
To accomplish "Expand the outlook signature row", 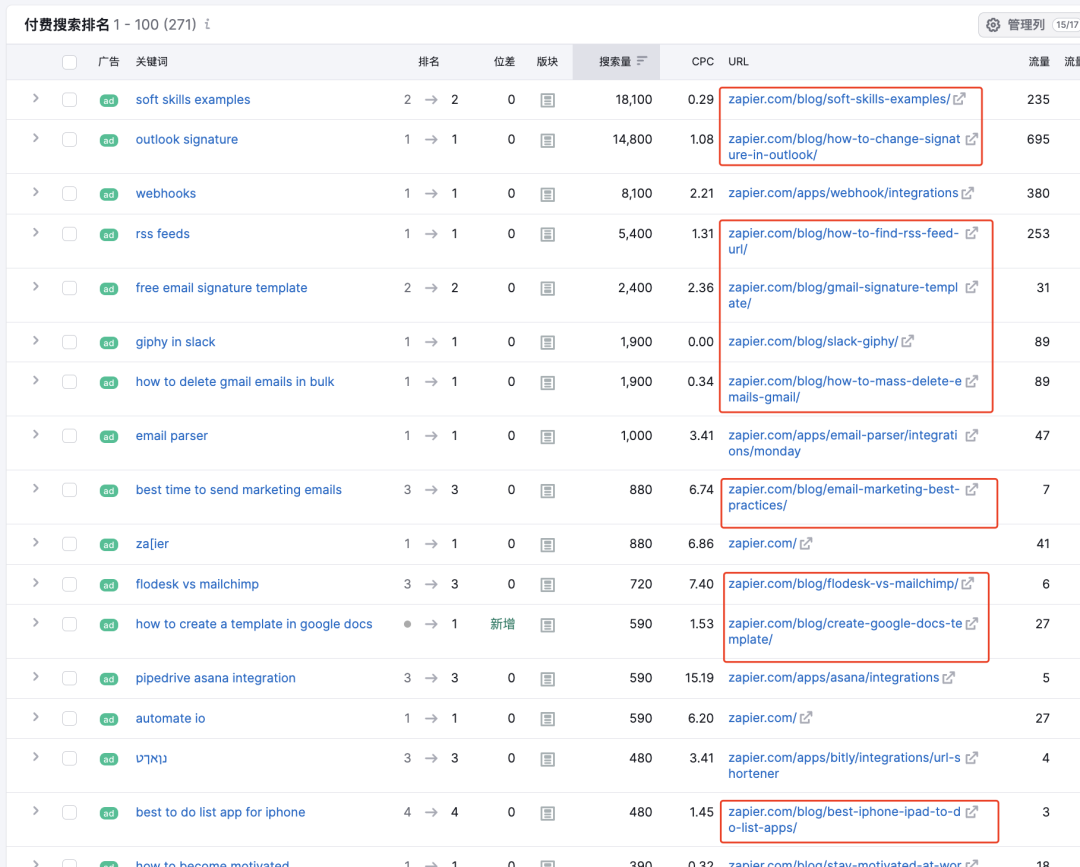I will [36, 138].
